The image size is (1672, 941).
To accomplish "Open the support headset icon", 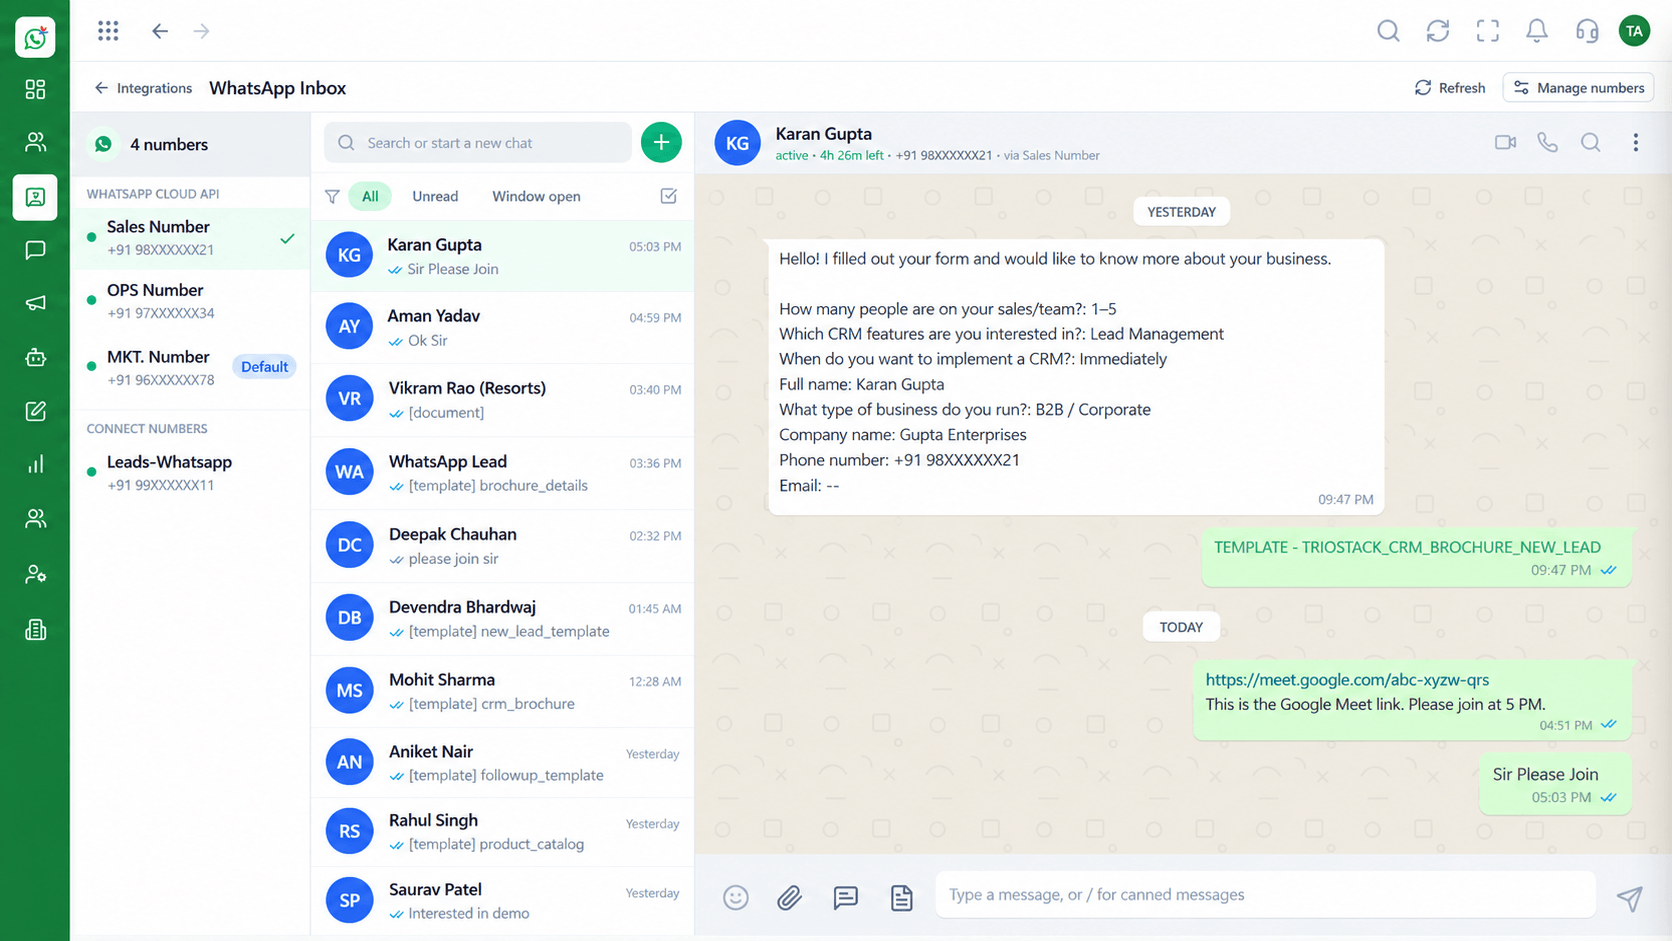I will click(1587, 31).
